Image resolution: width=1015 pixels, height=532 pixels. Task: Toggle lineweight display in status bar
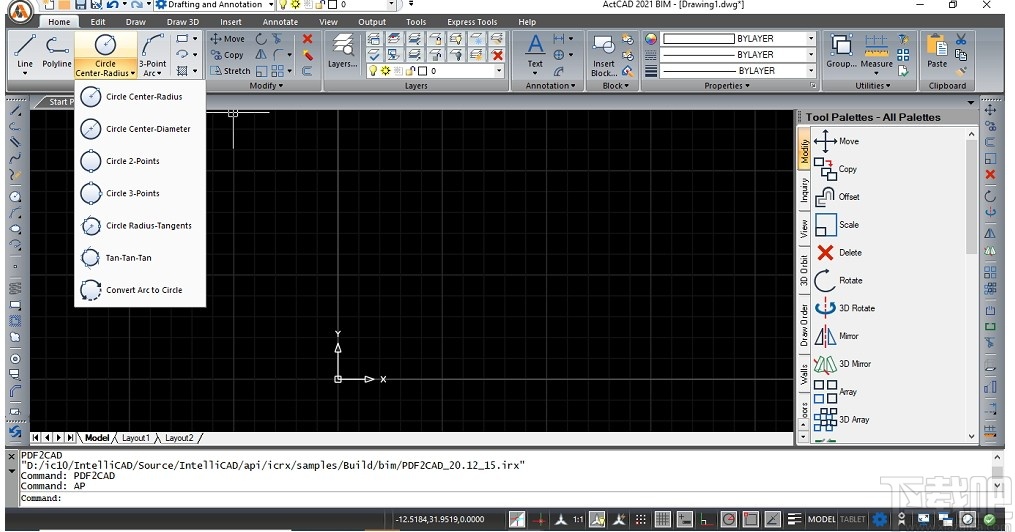point(795,519)
